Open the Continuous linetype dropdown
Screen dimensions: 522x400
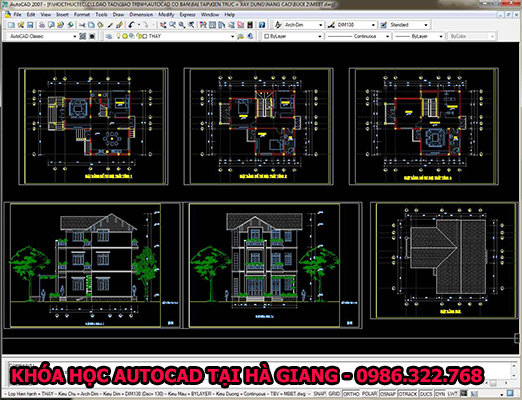click(x=358, y=36)
